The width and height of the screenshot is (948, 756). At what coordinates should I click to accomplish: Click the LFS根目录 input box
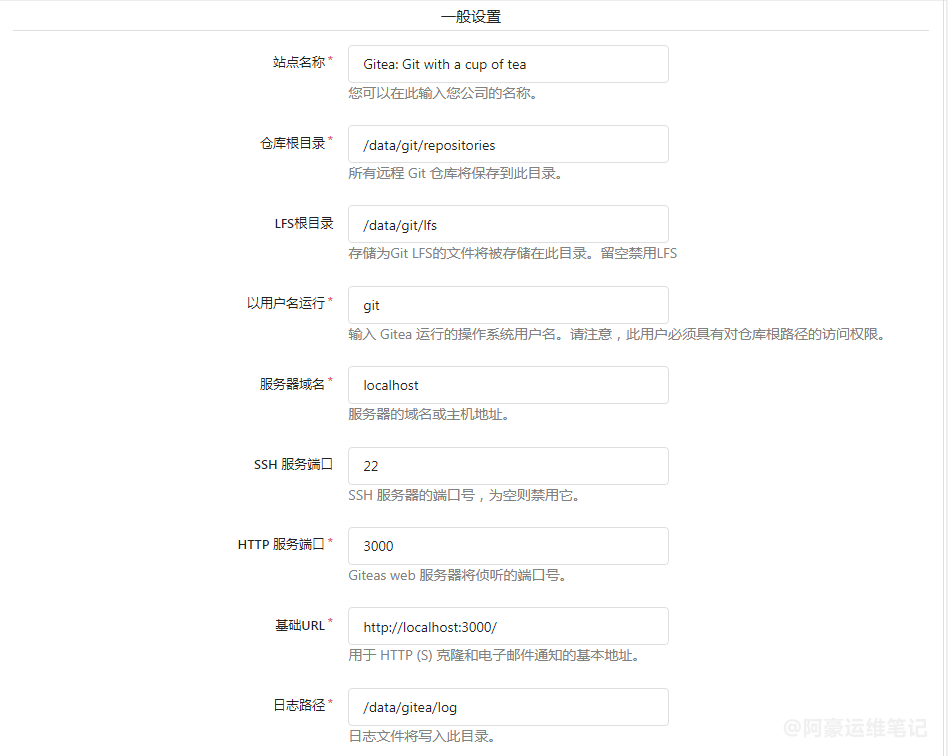pyautogui.click(x=507, y=225)
